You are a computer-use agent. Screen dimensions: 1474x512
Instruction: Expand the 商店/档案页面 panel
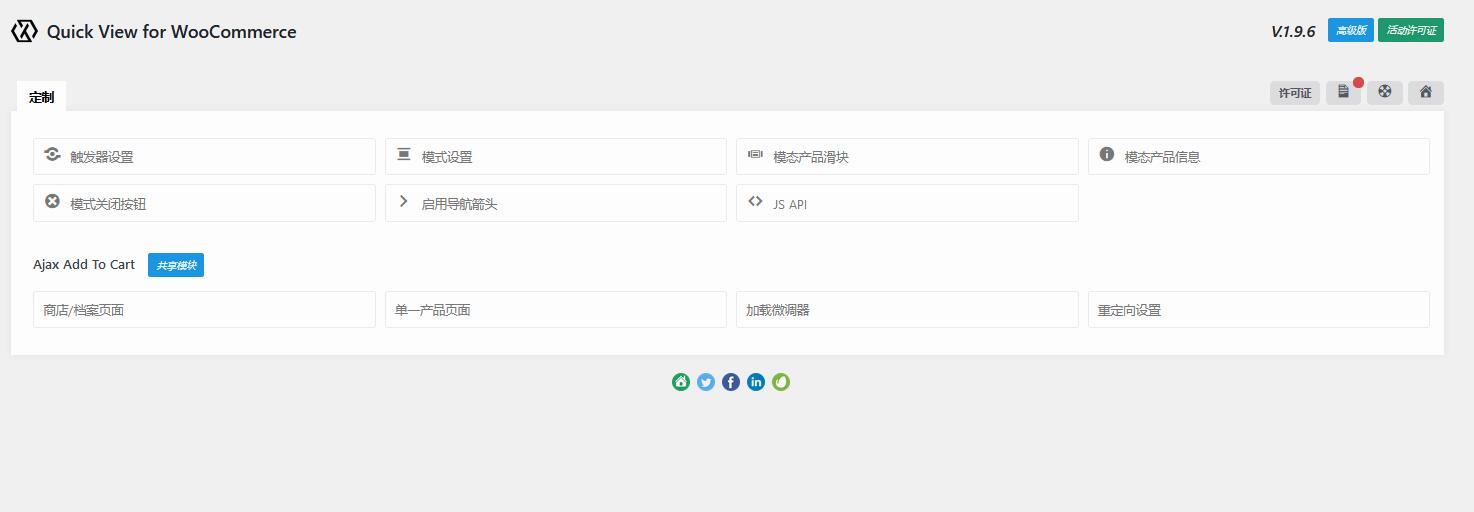click(204, 309)
